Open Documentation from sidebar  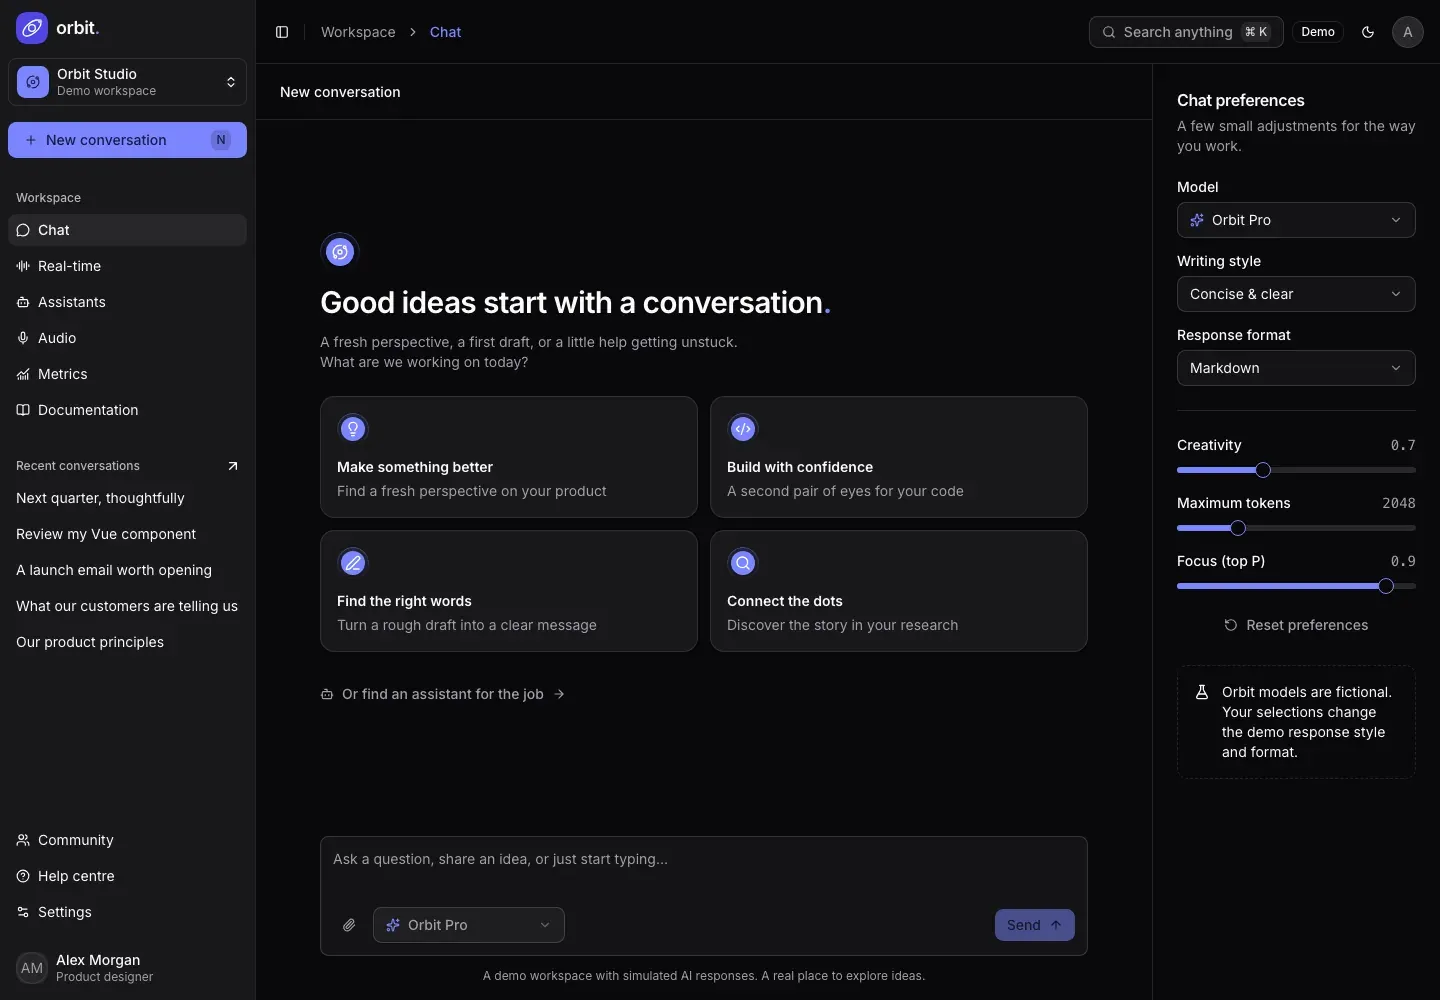point(127,410)
